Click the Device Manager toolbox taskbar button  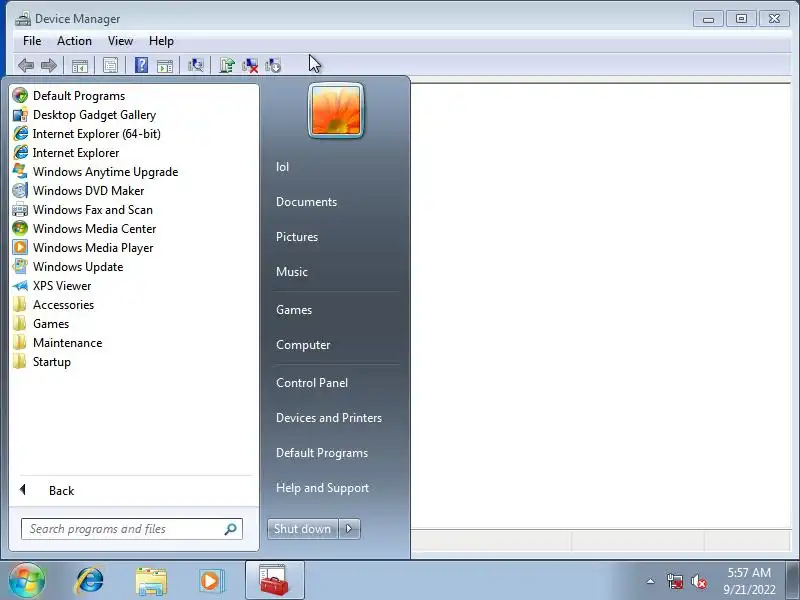pyautogui.click(x=274, y=581)
